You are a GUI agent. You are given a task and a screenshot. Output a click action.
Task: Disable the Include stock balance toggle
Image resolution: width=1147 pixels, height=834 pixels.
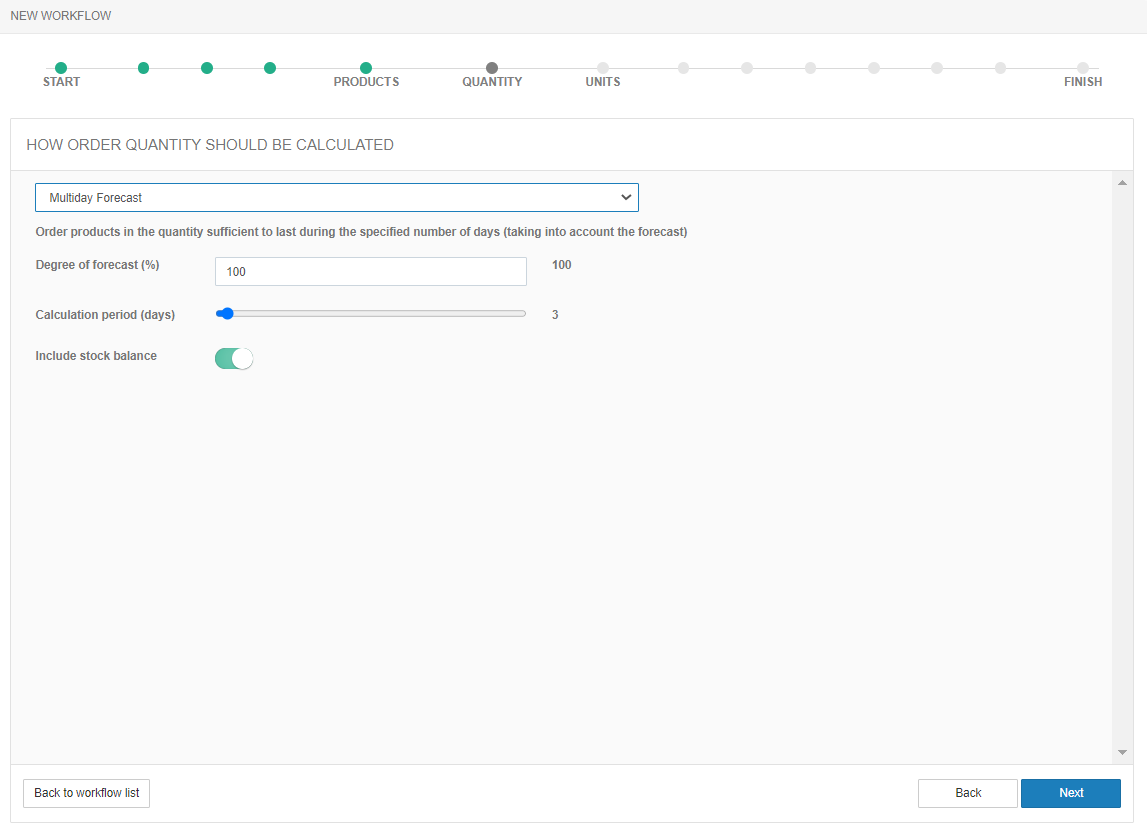click(234, 358)
